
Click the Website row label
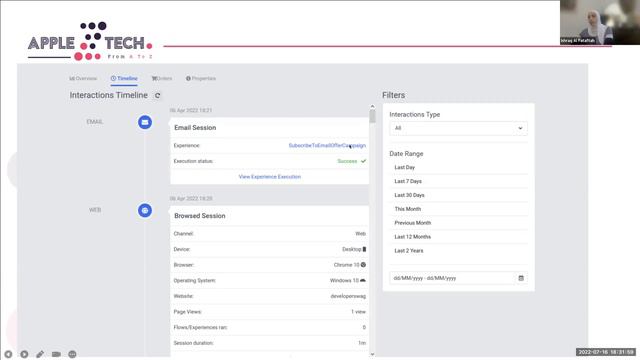(x=183, y=296)
